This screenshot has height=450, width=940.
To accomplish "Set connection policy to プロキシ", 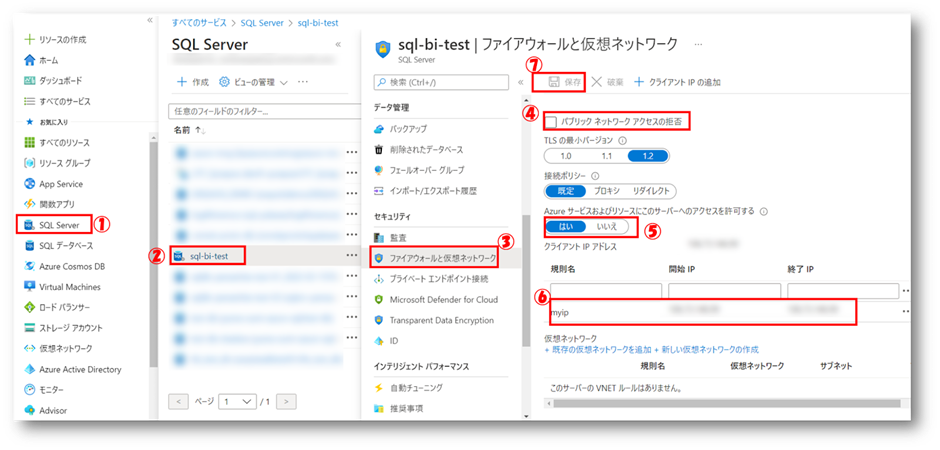I will point(607,191).
